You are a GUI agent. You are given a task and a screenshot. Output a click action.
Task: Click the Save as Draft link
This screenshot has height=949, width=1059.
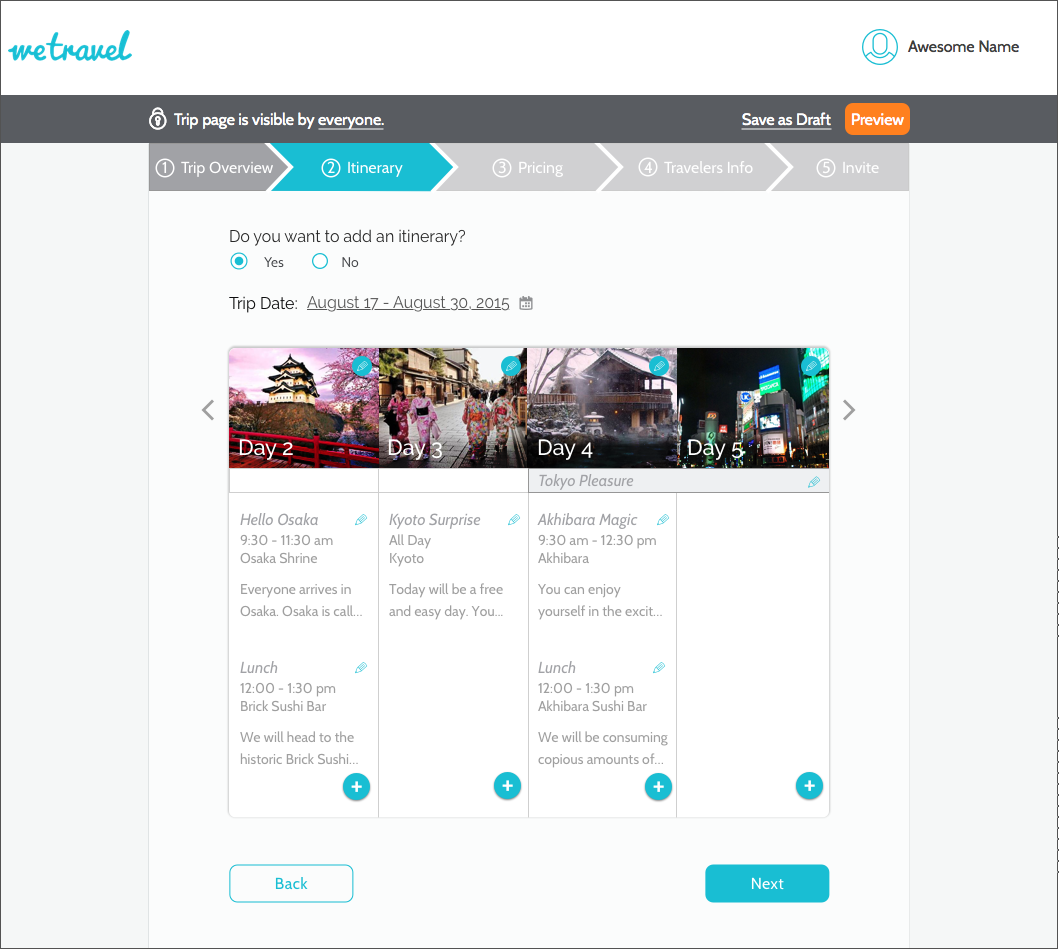coord(786,120)
